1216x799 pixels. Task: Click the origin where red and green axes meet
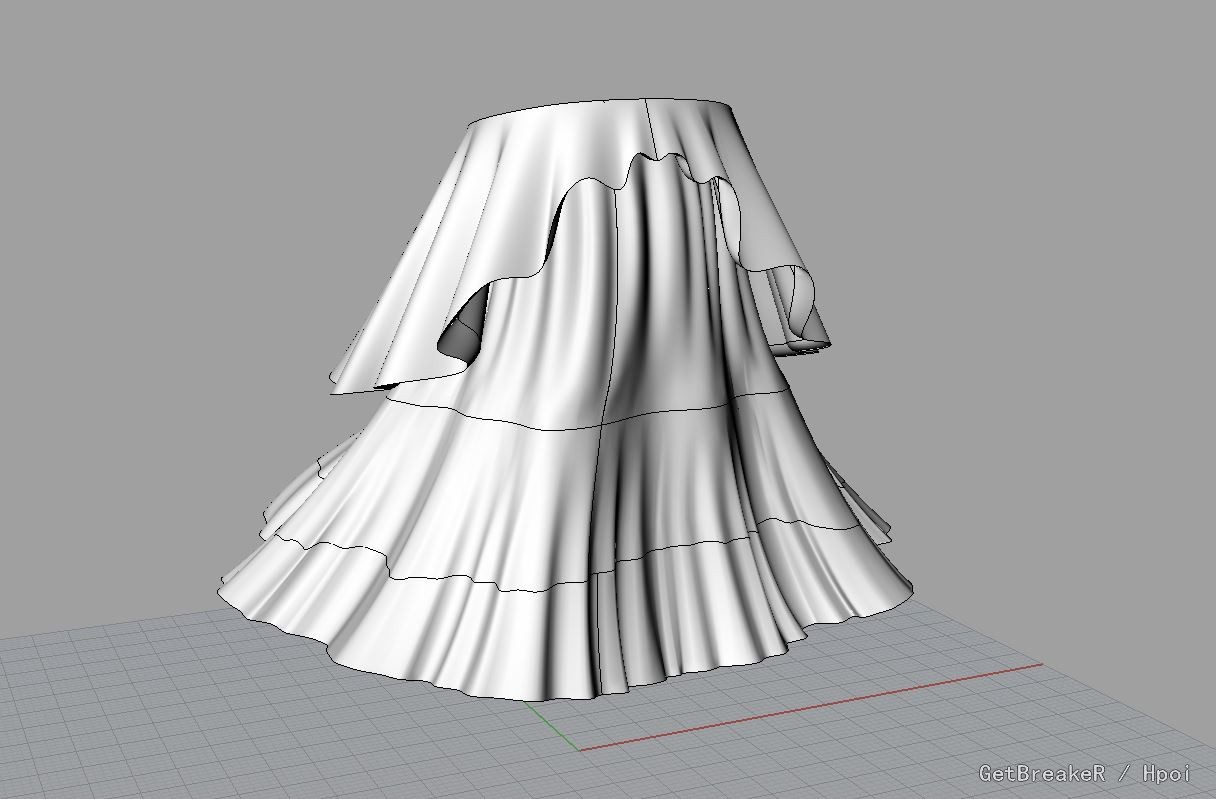(579, 748)
